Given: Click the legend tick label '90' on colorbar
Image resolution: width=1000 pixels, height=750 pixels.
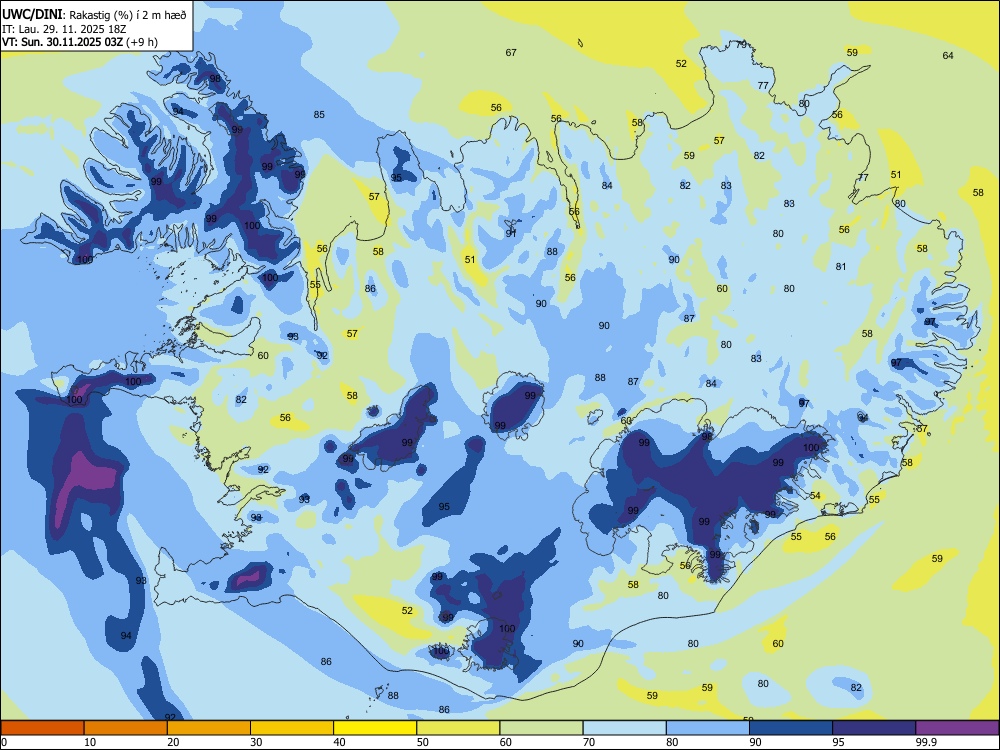Looking at the screenshot, I should click(x=756, y=742).
